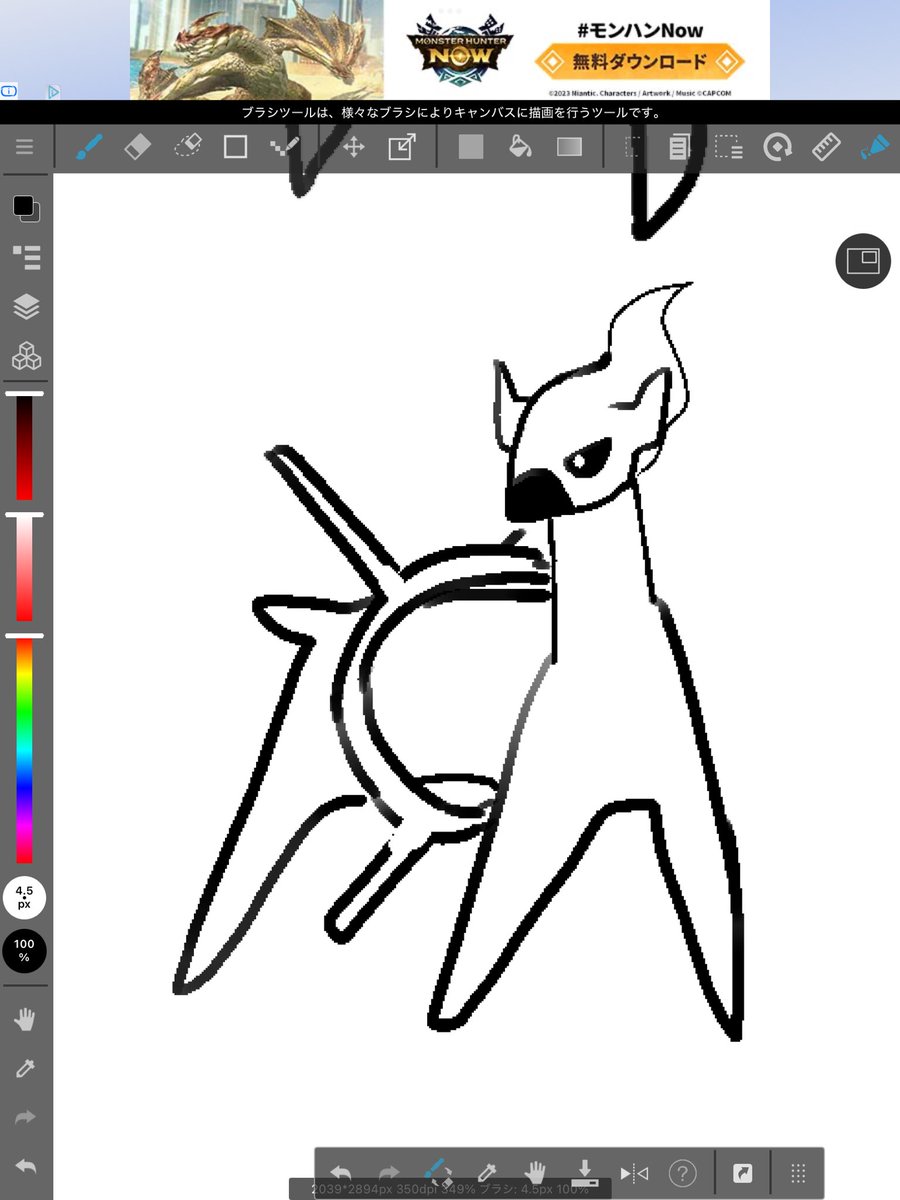Select Eyedropper in the bottom shortcut bar
The image size is (900, 1200).
tap(487, 1173)
